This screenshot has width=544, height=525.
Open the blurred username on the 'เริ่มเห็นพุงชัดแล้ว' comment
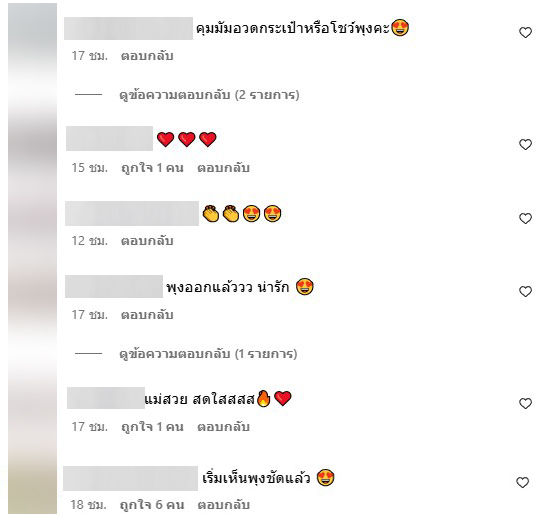[130, 479]
